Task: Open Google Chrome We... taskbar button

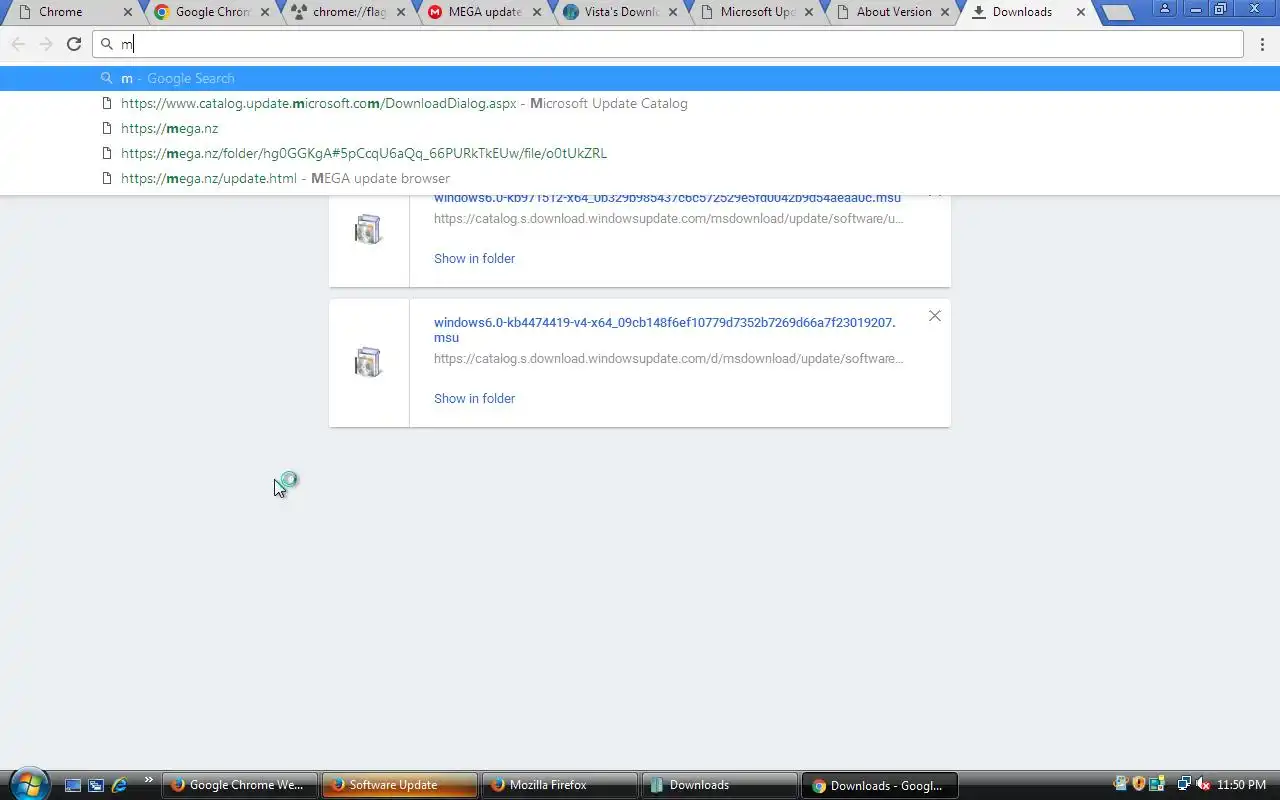Action: pos(238,785)
